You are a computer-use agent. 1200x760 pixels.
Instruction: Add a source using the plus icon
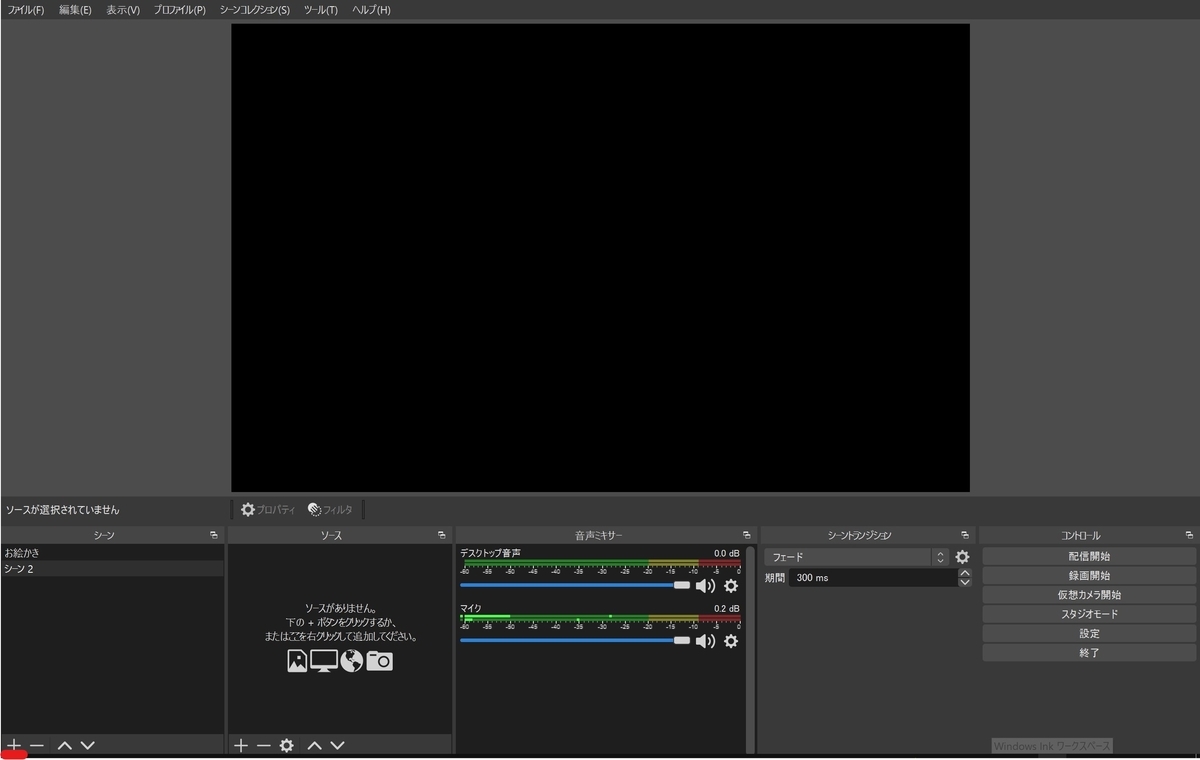tap(240, 745)
